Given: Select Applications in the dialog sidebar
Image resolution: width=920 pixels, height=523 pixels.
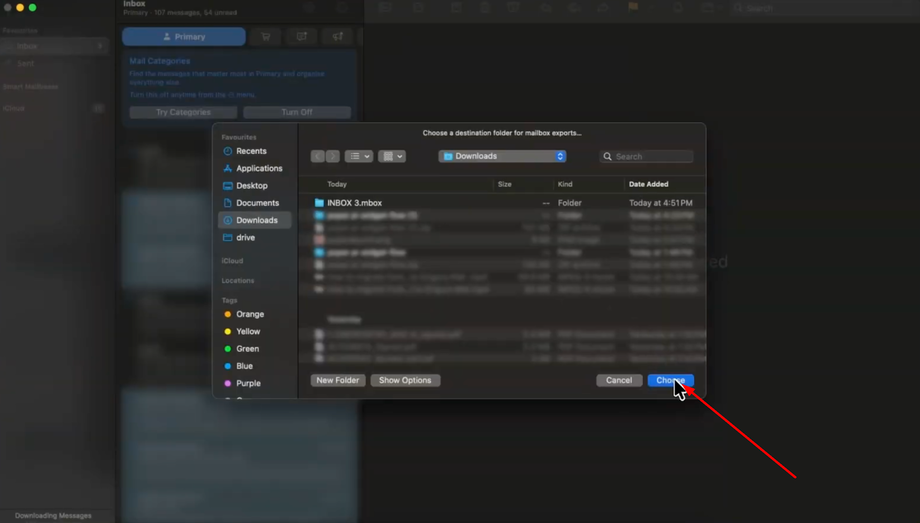Looking at the screenshot, I should (255, 168).
